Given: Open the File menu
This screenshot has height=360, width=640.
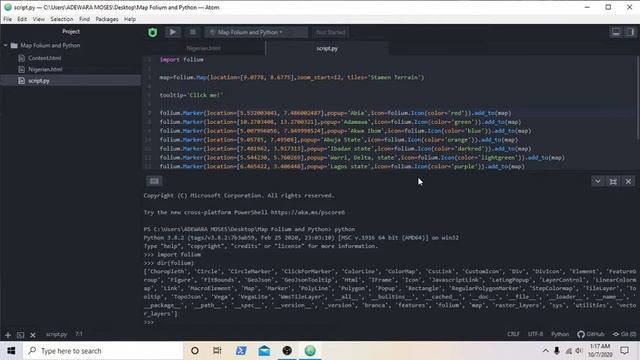Looking at the screenshot, I should (7, 19).
